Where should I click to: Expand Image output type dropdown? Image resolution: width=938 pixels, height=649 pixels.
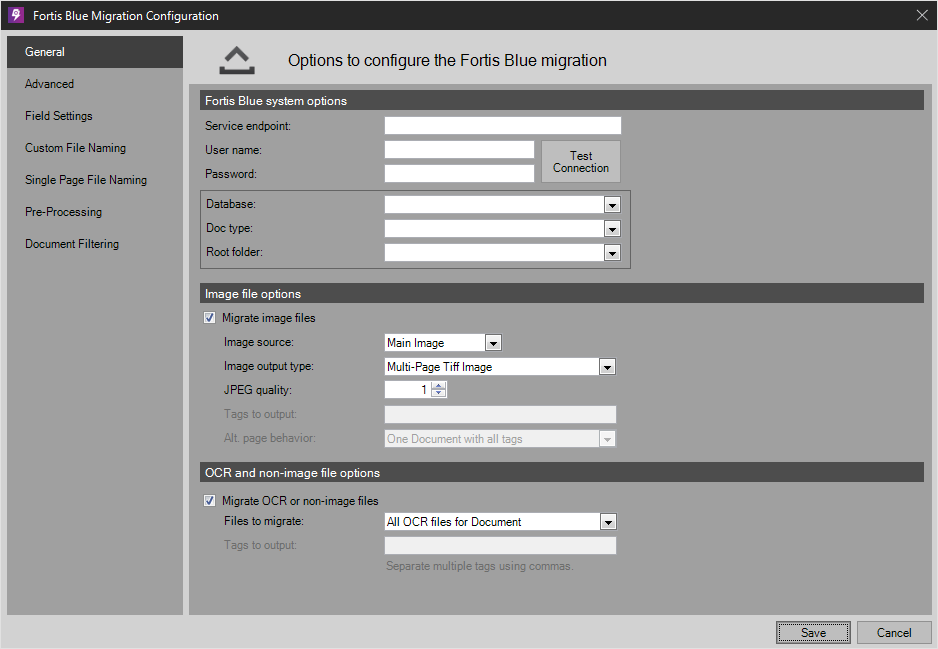tap(607, 367)
